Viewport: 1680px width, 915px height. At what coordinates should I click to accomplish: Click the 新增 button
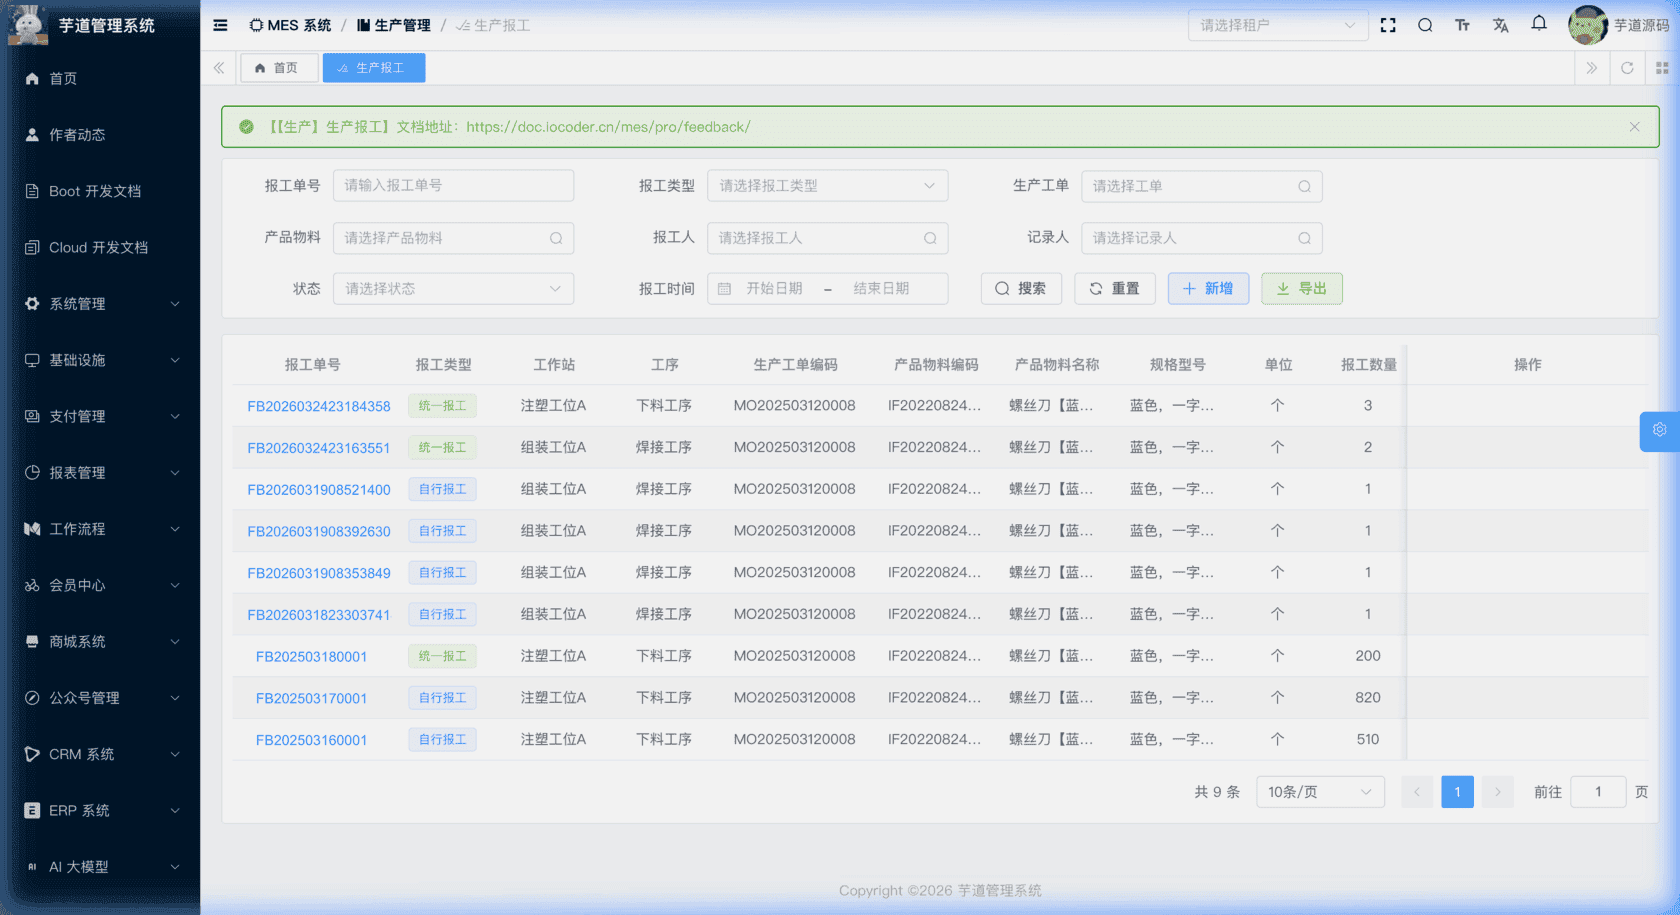pos(1208,289)
